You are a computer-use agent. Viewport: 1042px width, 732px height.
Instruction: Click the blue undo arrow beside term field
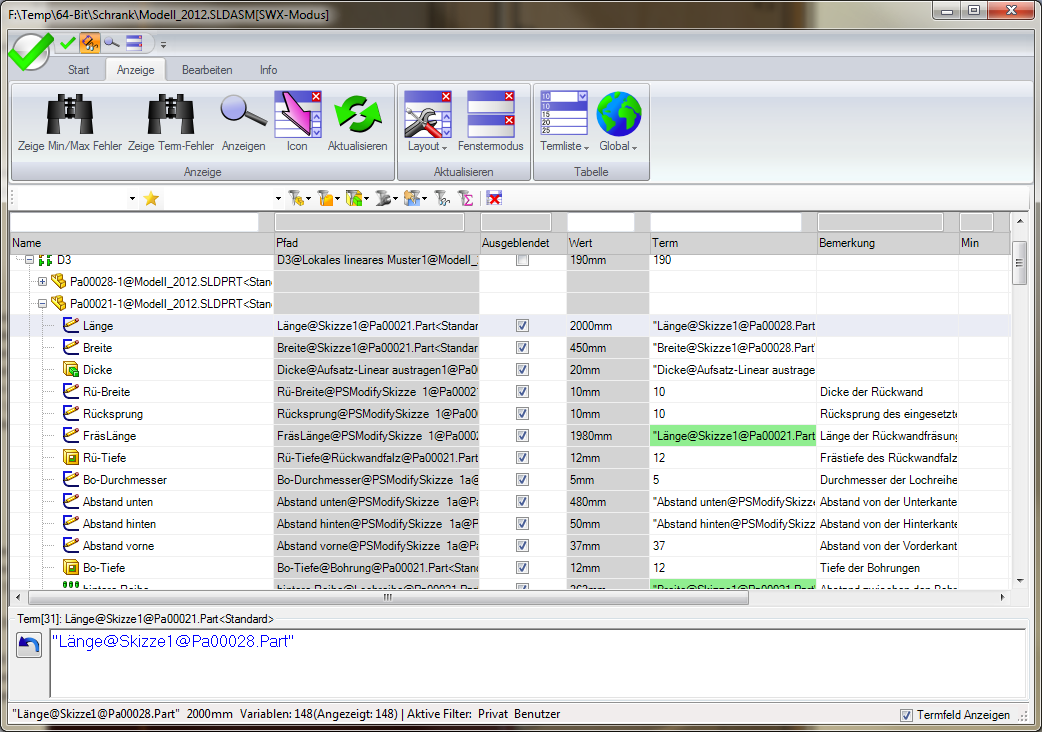(x=29, y=646)
